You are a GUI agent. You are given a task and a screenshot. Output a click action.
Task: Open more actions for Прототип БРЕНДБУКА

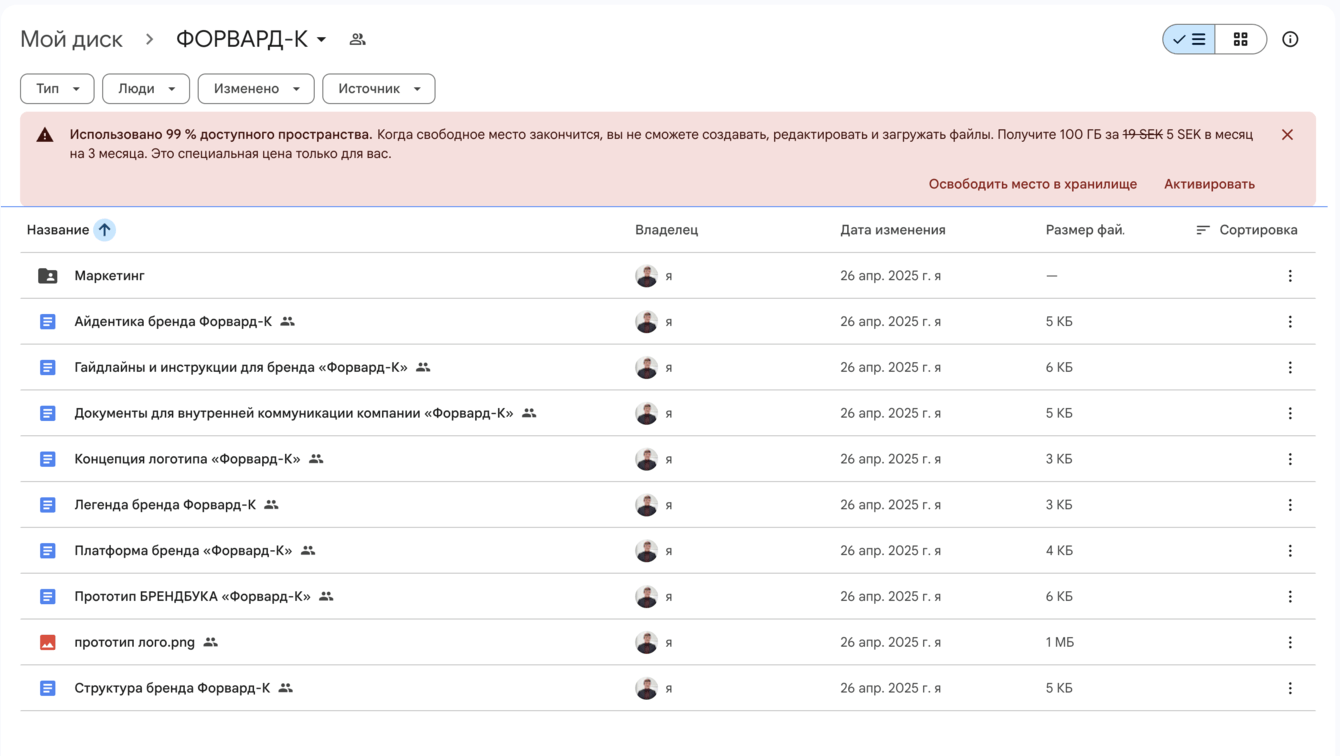coord(1290,597)
